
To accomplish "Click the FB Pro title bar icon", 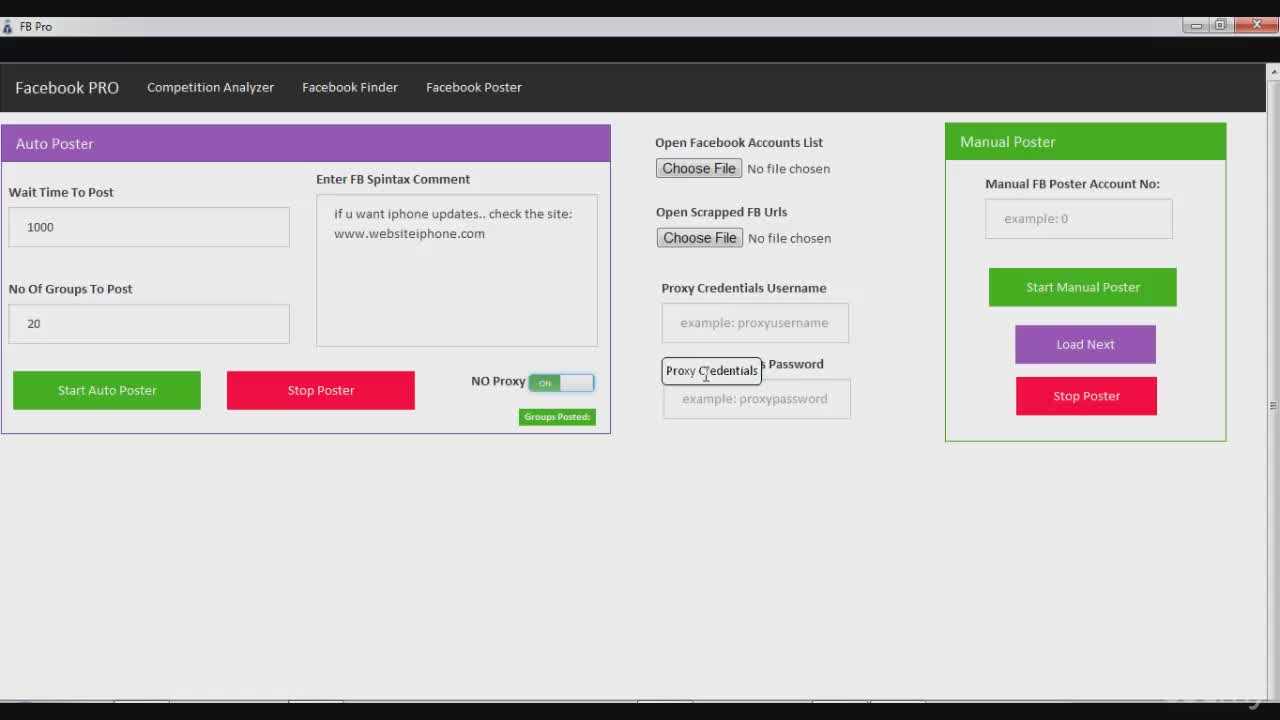I will click(8, 27).
